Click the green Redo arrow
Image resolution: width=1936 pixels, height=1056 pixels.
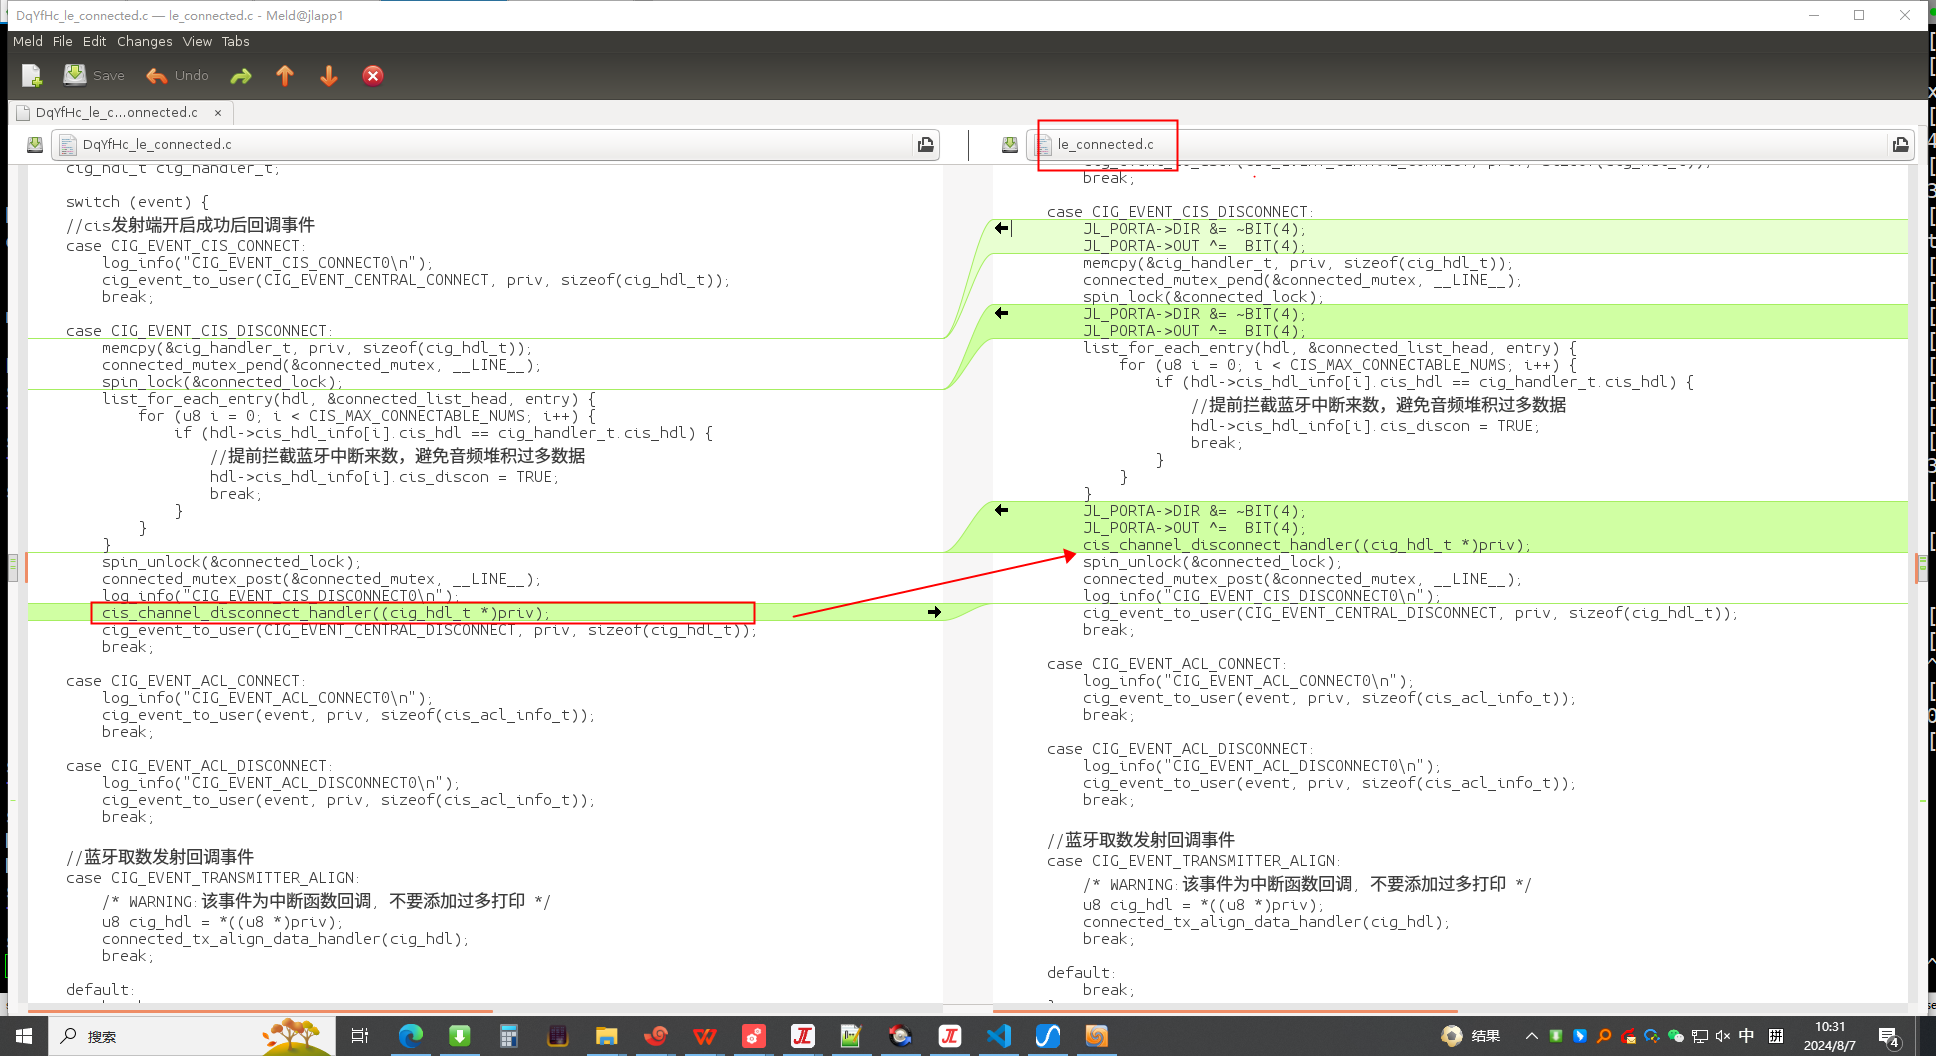[x=241, y=76]
